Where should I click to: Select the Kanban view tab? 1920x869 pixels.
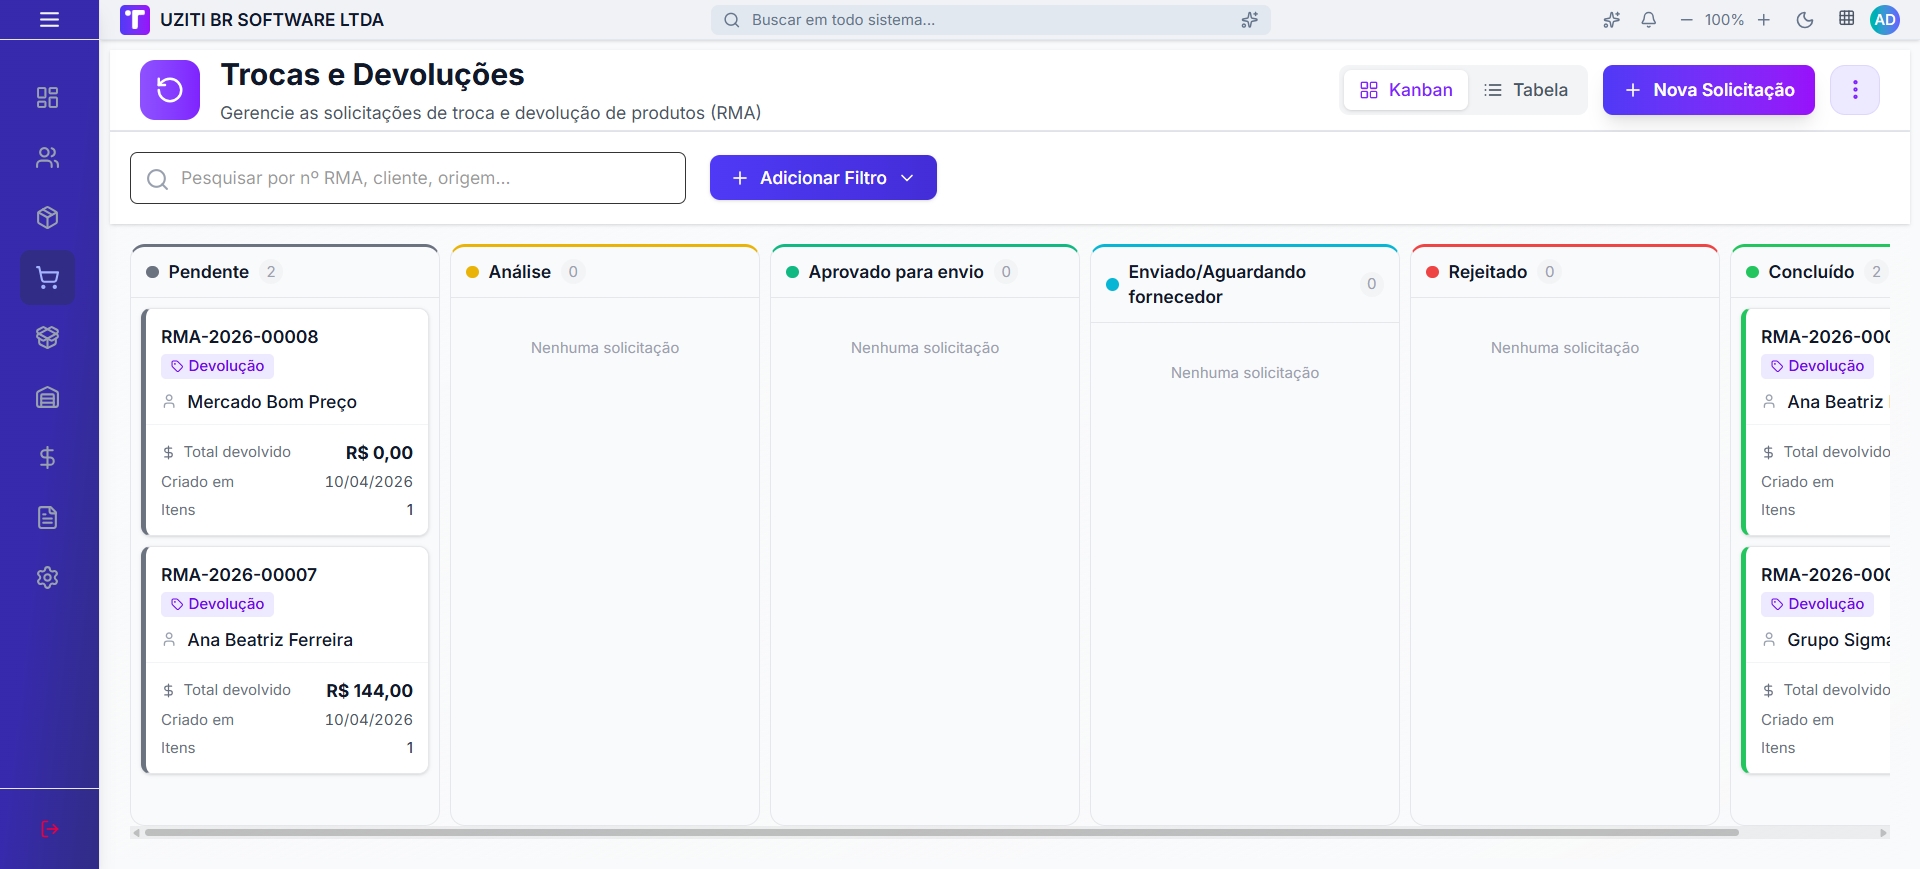(1405, 90)
